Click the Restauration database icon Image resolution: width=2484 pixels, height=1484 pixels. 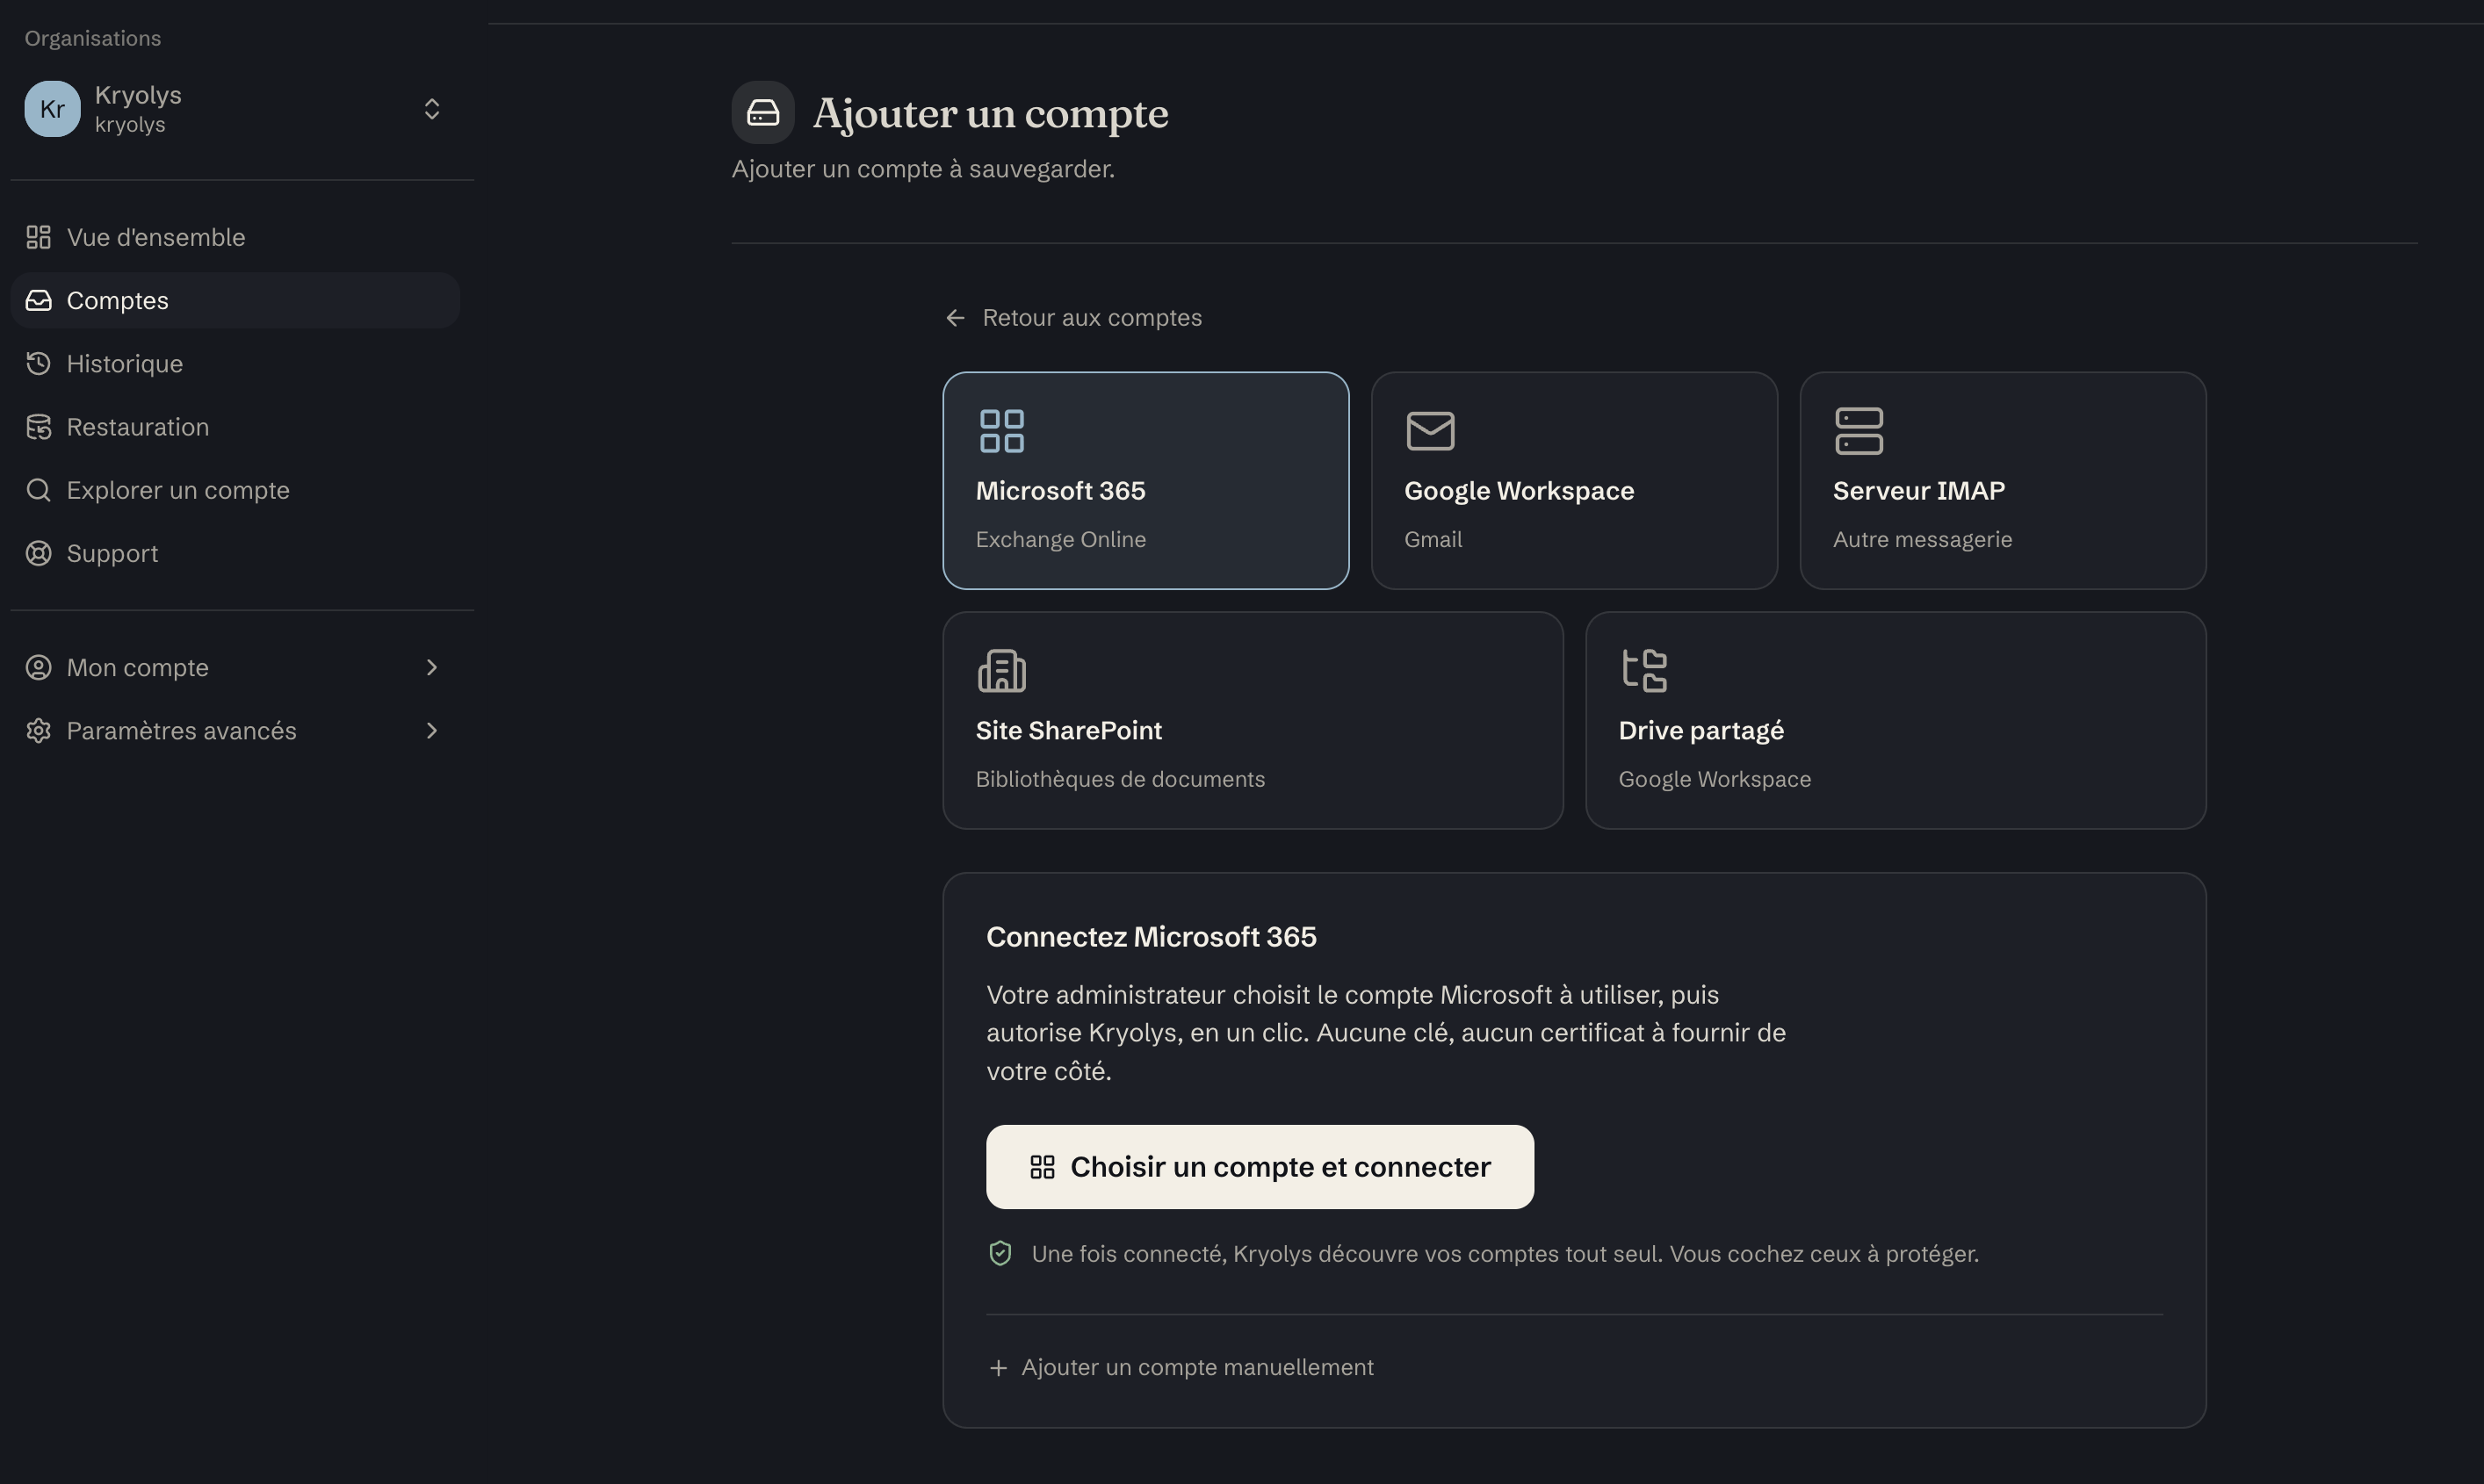(x=38, y=427)
